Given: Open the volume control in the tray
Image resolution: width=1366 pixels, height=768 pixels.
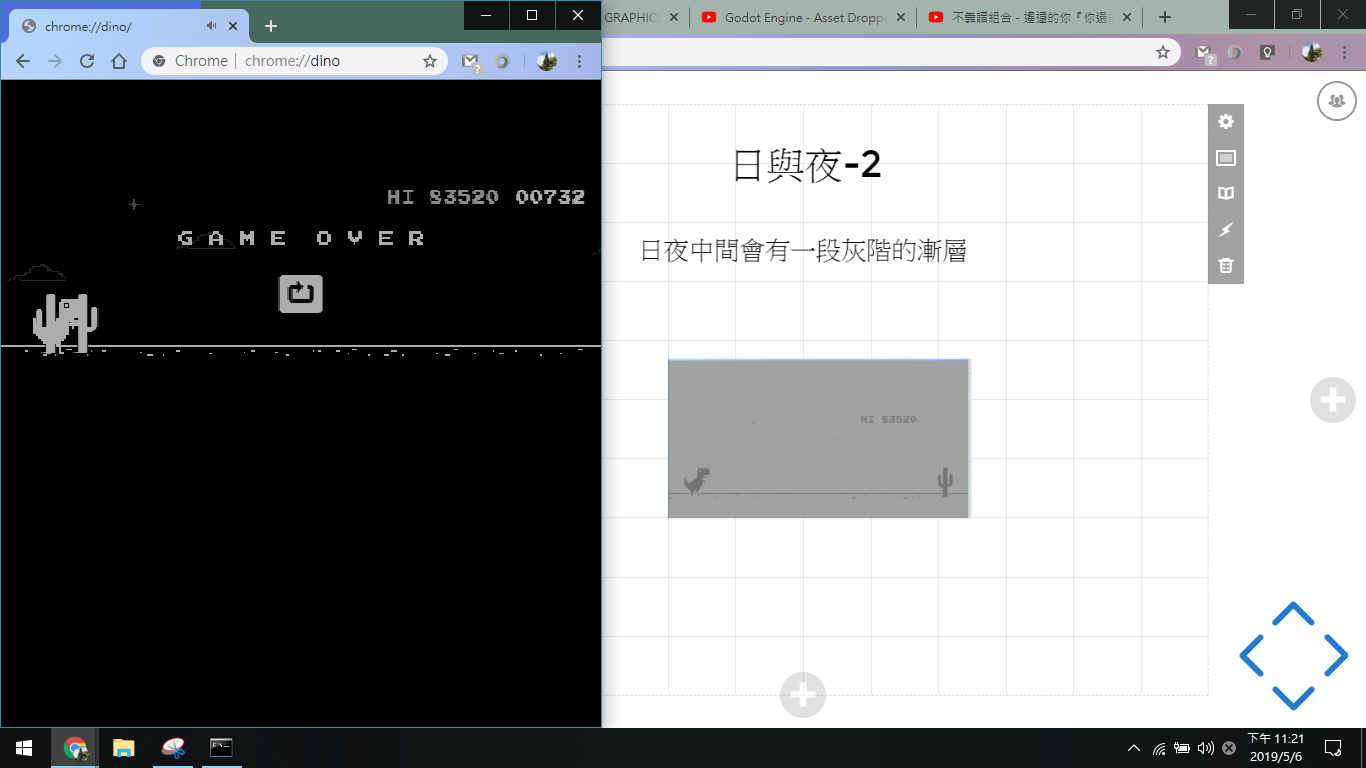Looking at the screenshot, I should (x=1205, y=748).
